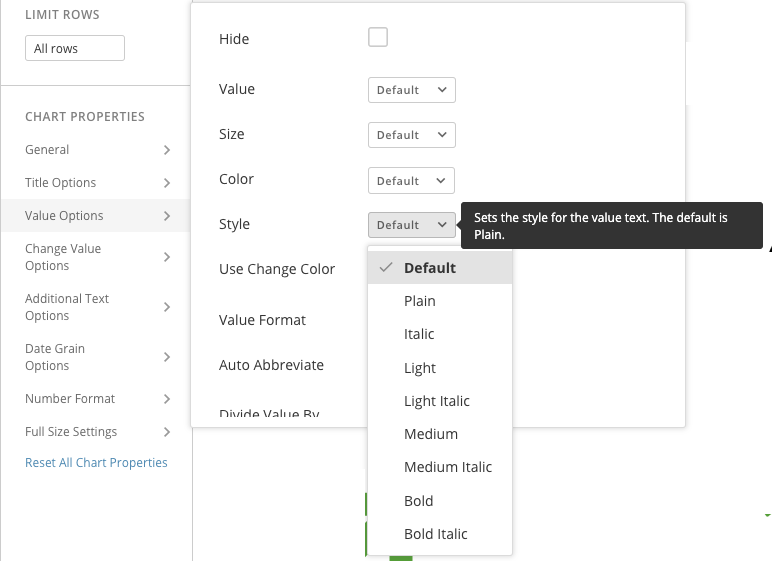
Task: Open the Color dropdown
Action: pos(412,181)
